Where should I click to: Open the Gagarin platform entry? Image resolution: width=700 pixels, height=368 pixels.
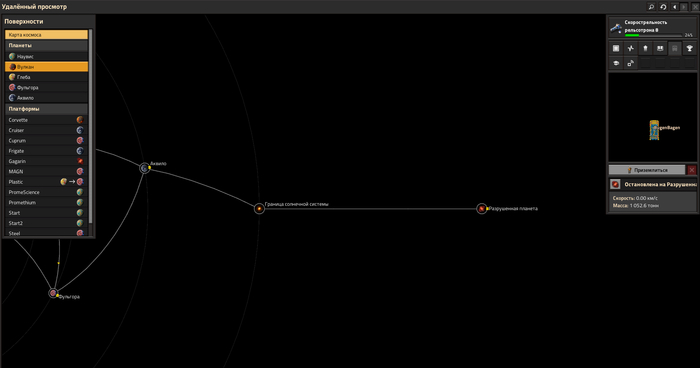point(46,161)
